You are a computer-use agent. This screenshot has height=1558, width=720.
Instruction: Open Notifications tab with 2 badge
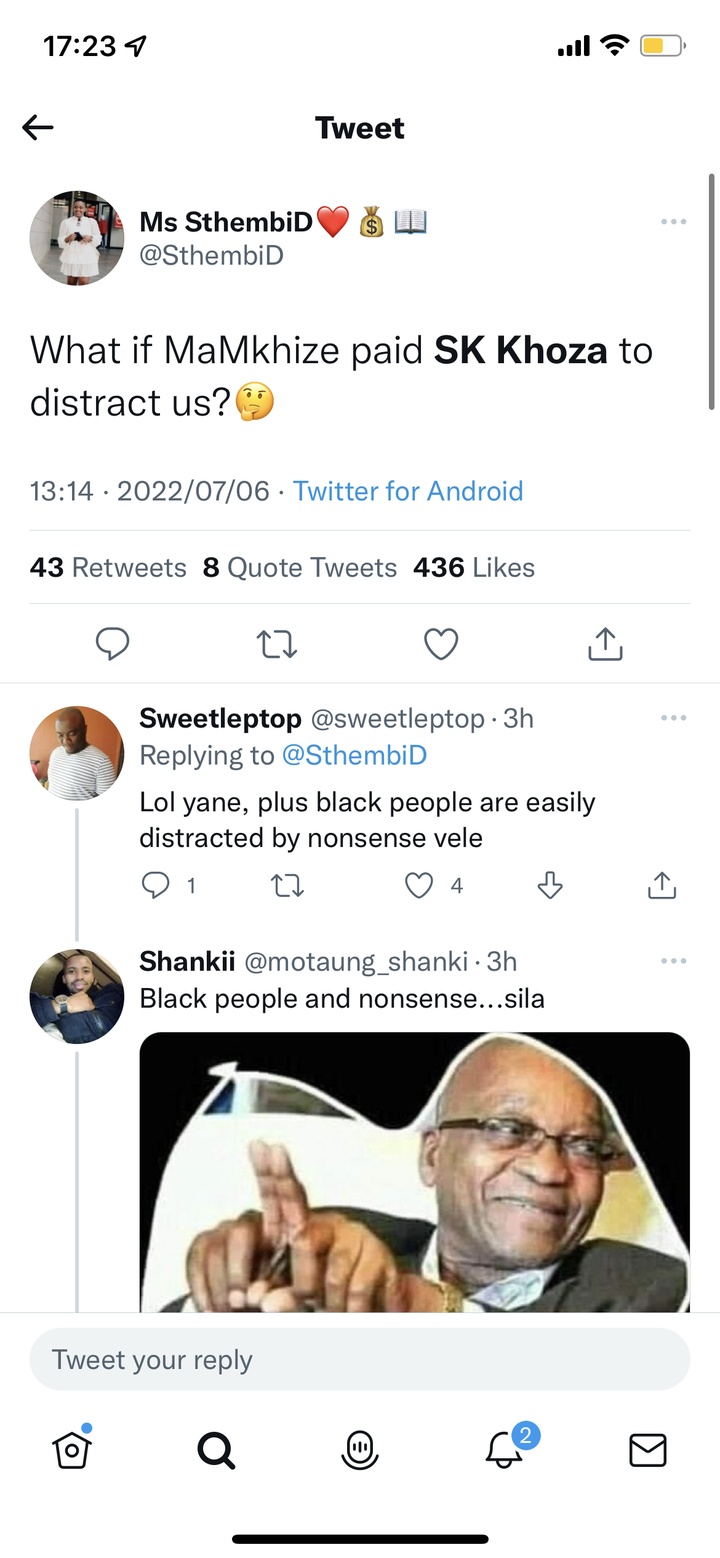click(x=505, y=1448)
